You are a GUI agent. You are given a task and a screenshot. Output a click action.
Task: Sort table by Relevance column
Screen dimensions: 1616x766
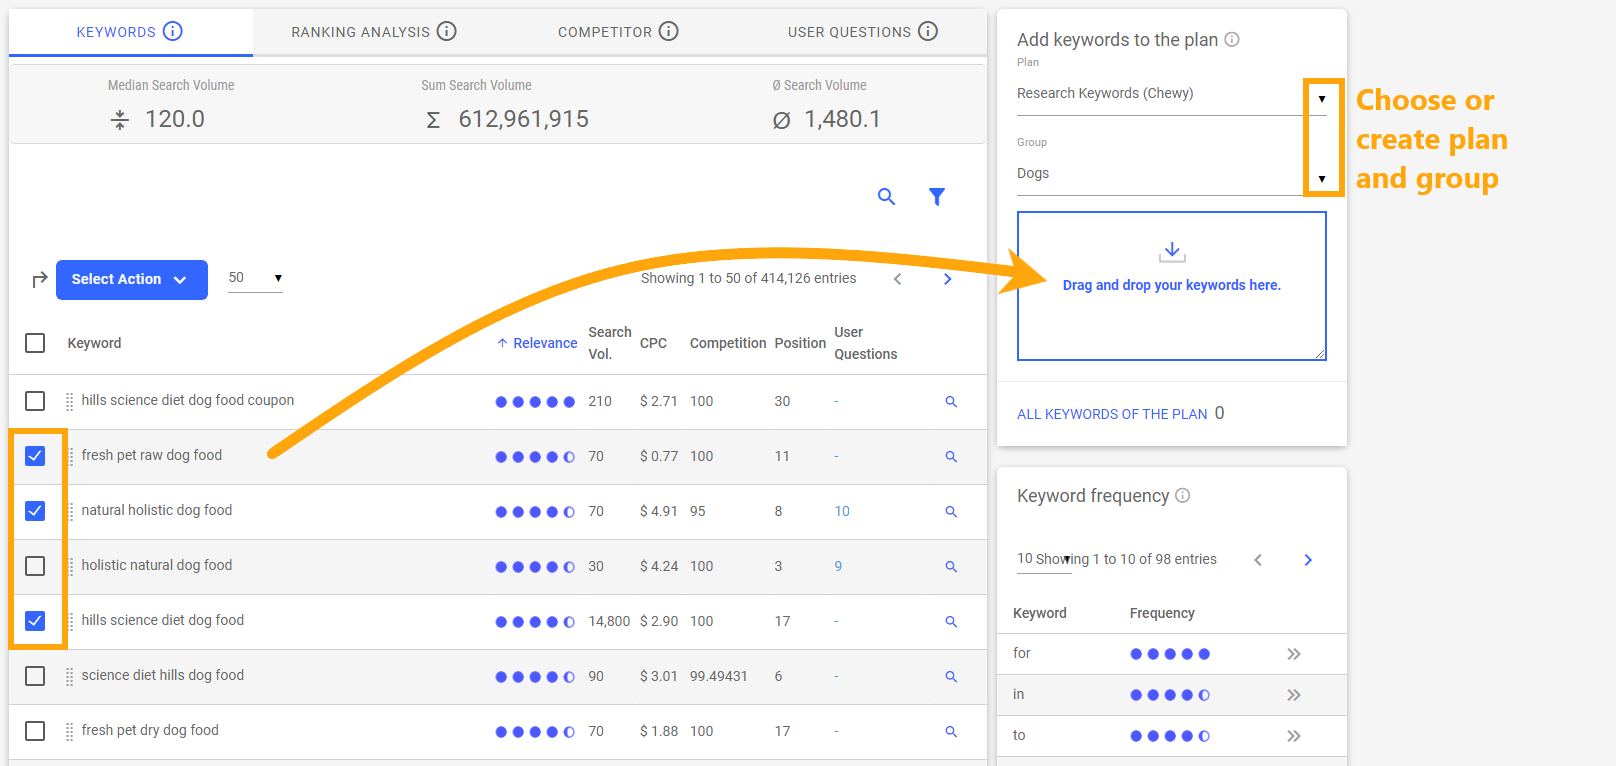click(x=537, y=343)
